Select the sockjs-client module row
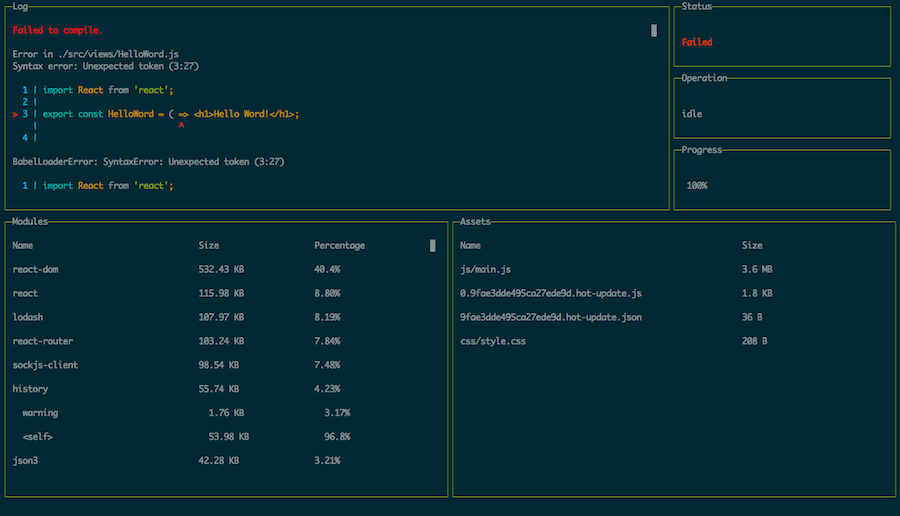Viewport: 900px width, 516px height. tap(221, 365)
